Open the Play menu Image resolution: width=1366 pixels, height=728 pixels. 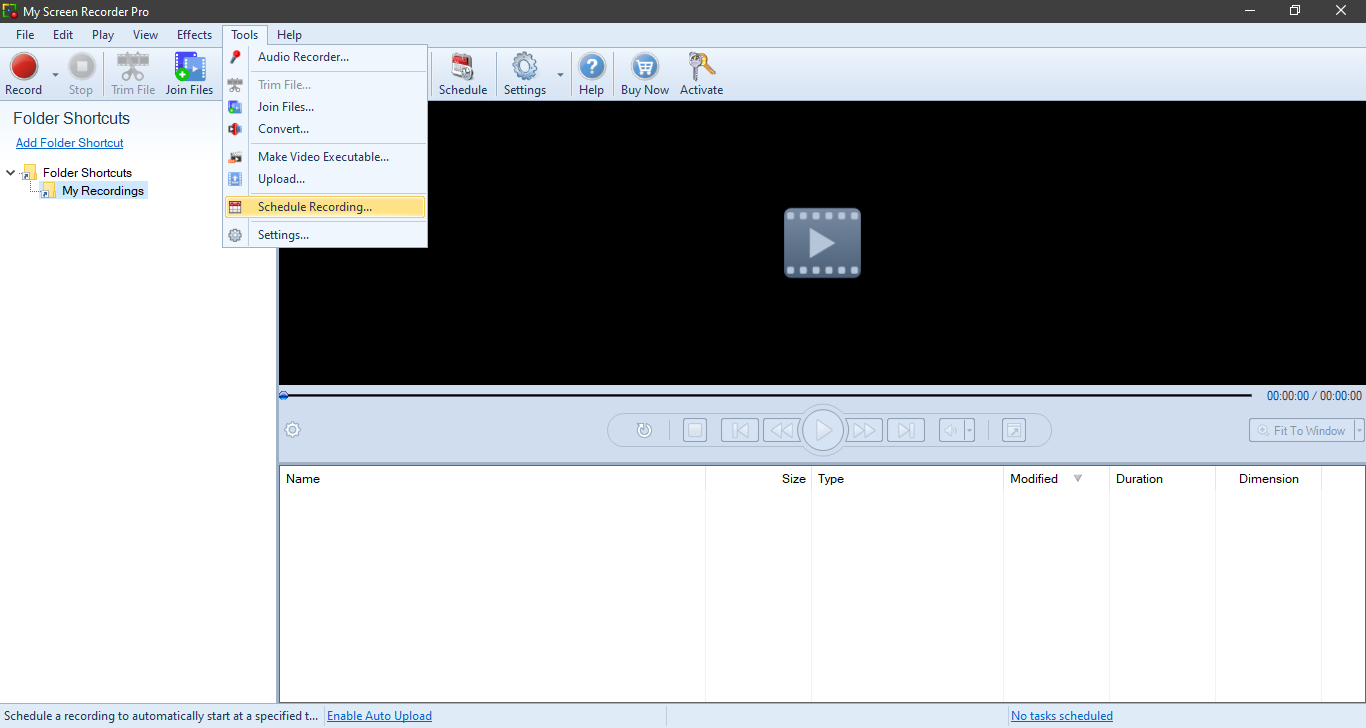pos(103,35)
